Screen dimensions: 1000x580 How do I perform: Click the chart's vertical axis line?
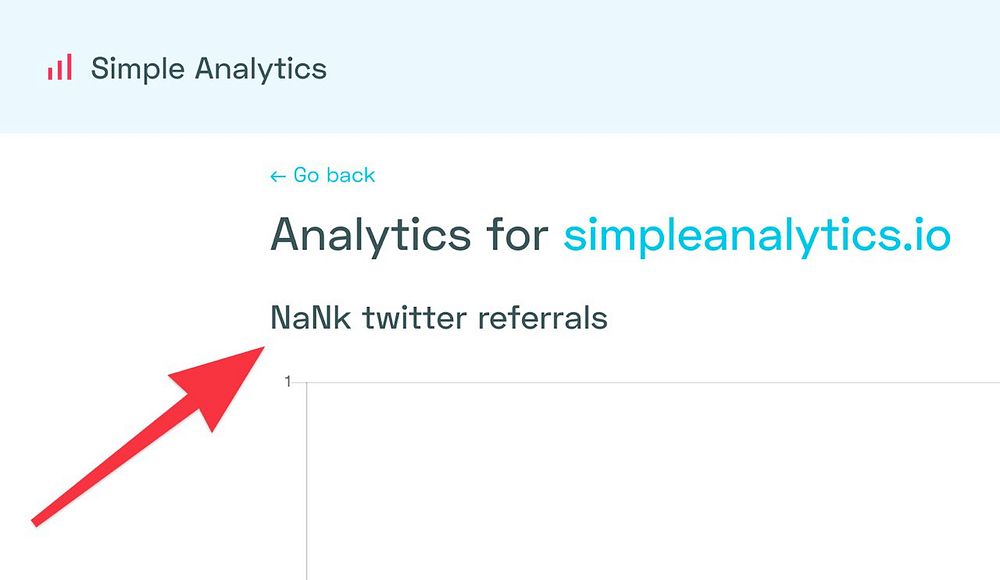point(306,480)
